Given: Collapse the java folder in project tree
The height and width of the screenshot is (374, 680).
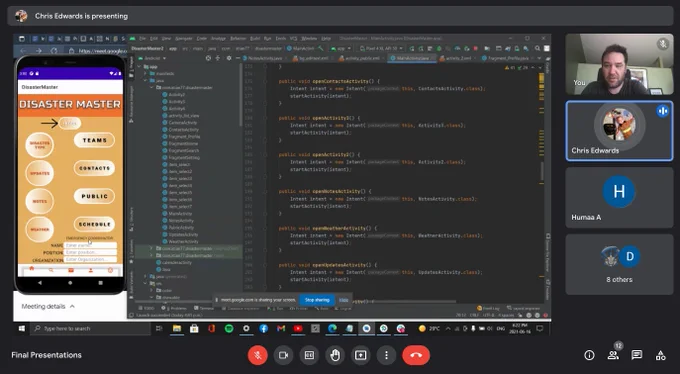Looking at the screenshot, I should point(146,81).
